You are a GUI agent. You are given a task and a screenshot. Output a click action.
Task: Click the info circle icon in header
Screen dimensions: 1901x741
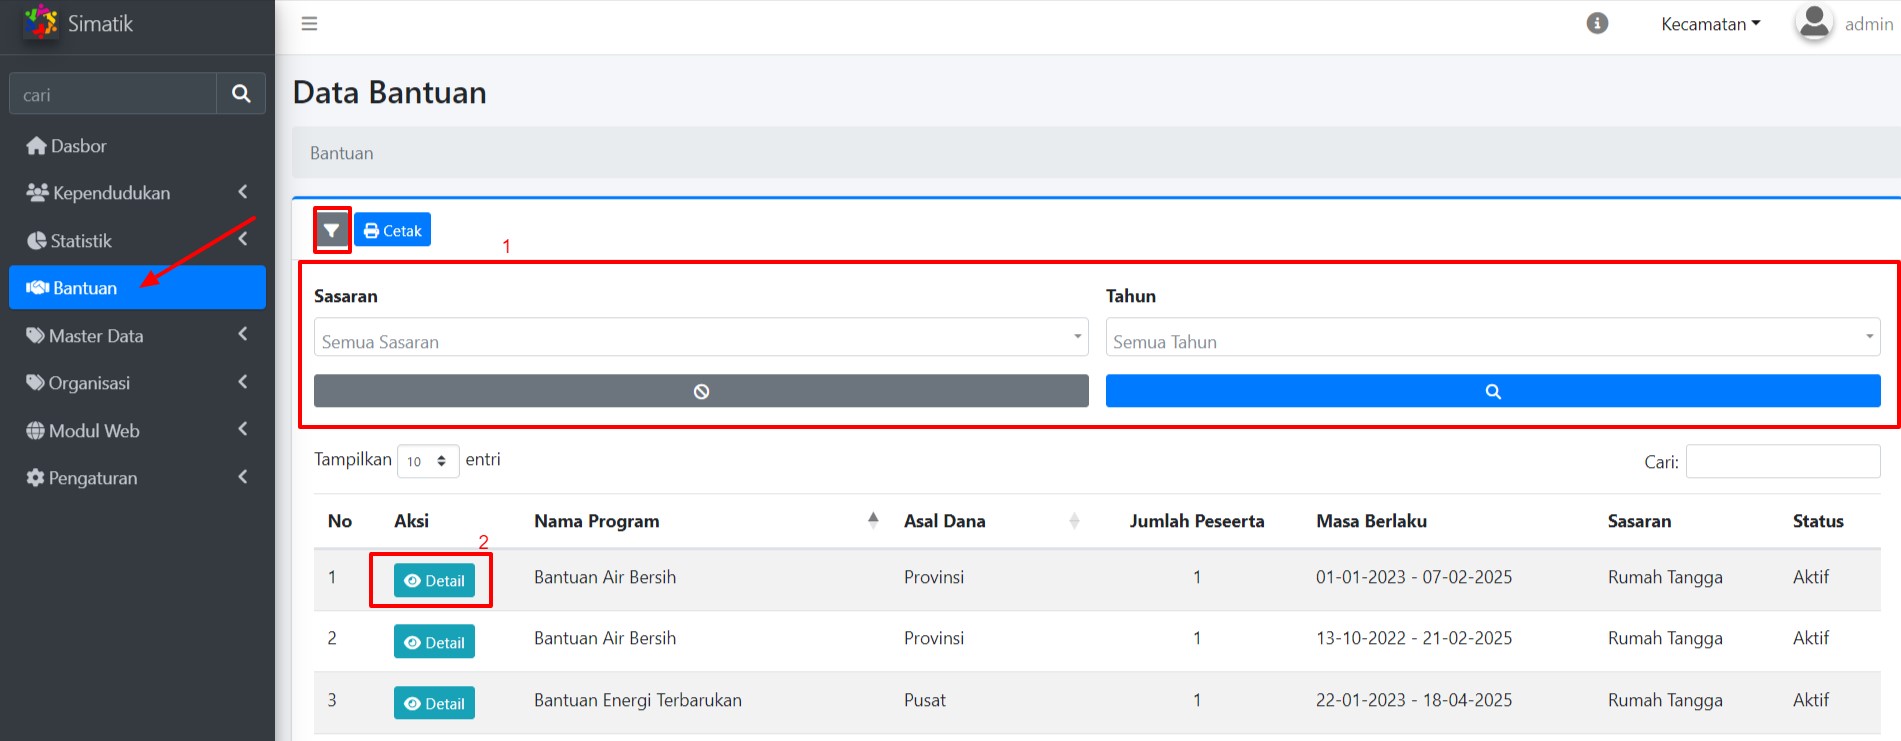click(1597, 23)
